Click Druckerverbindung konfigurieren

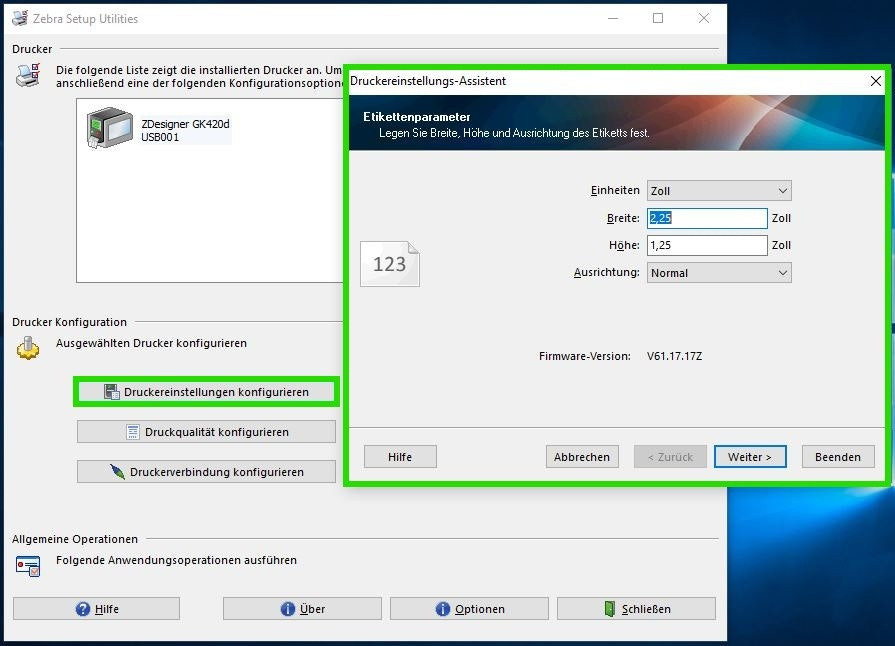[x=207, y=472]
